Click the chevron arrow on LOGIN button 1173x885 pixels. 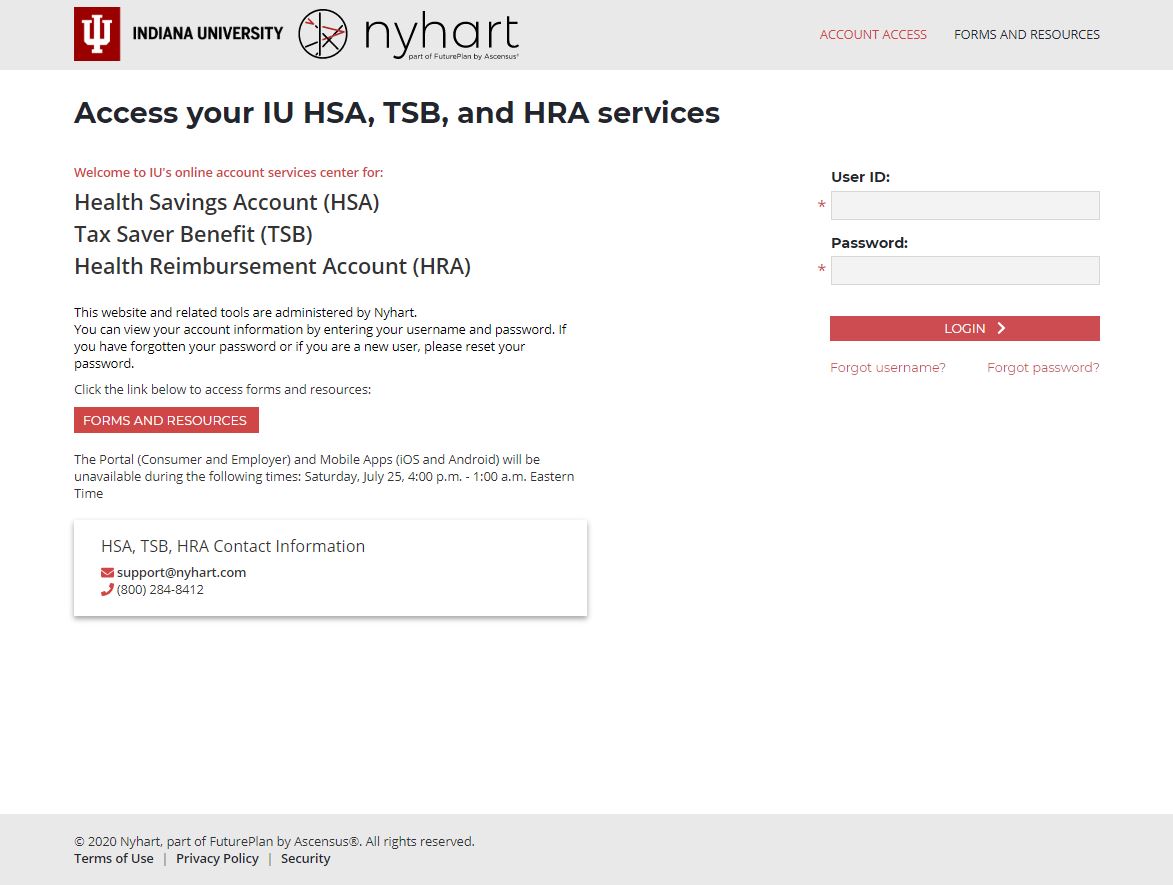click(x=1001, y=329)
